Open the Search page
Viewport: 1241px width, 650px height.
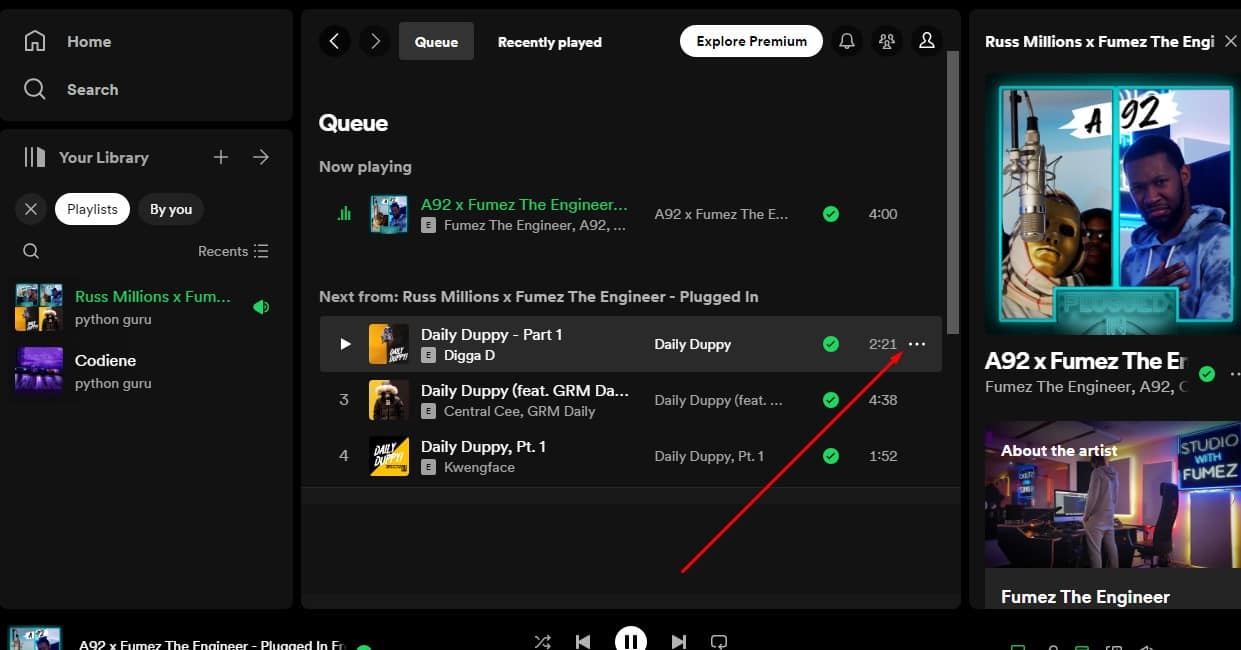coord(92,89)
